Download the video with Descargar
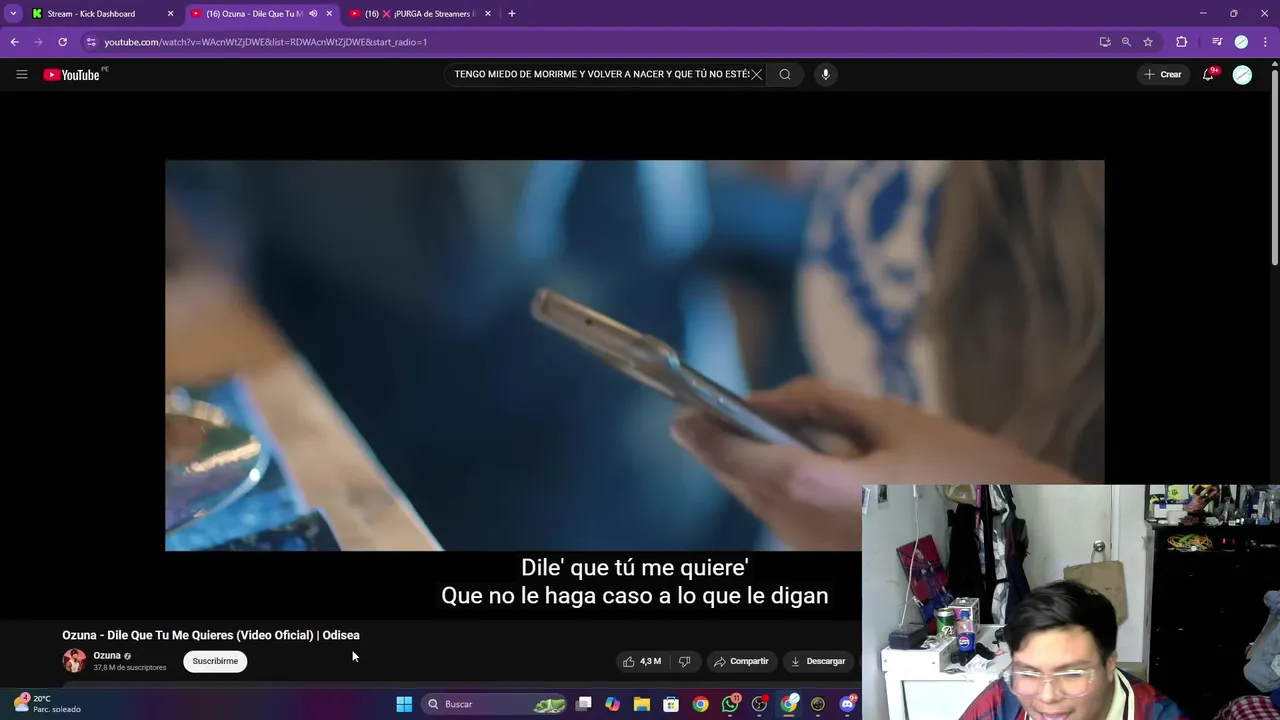The image size is (1280, 720). click(818, 661)
